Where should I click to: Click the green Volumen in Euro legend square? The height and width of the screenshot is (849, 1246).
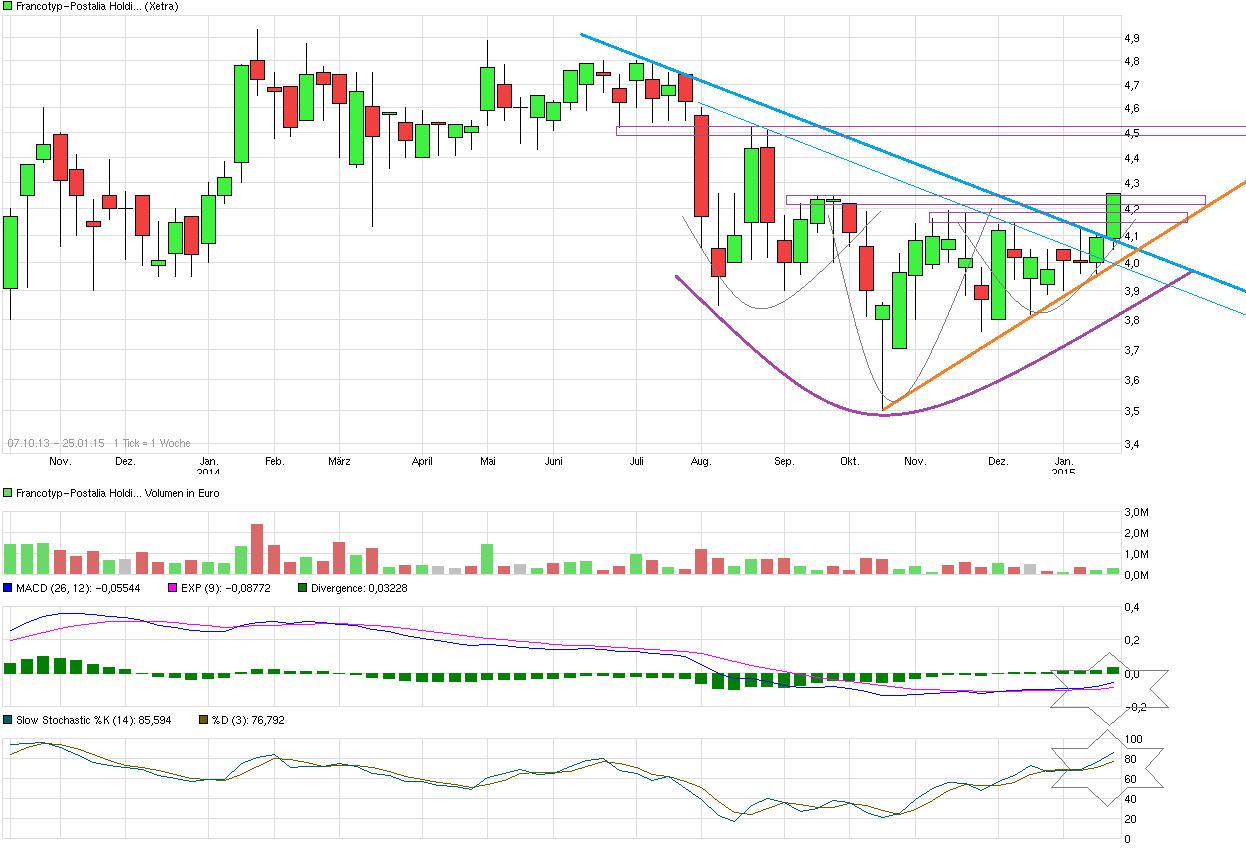pyautogui.click(x=9, y=493)
